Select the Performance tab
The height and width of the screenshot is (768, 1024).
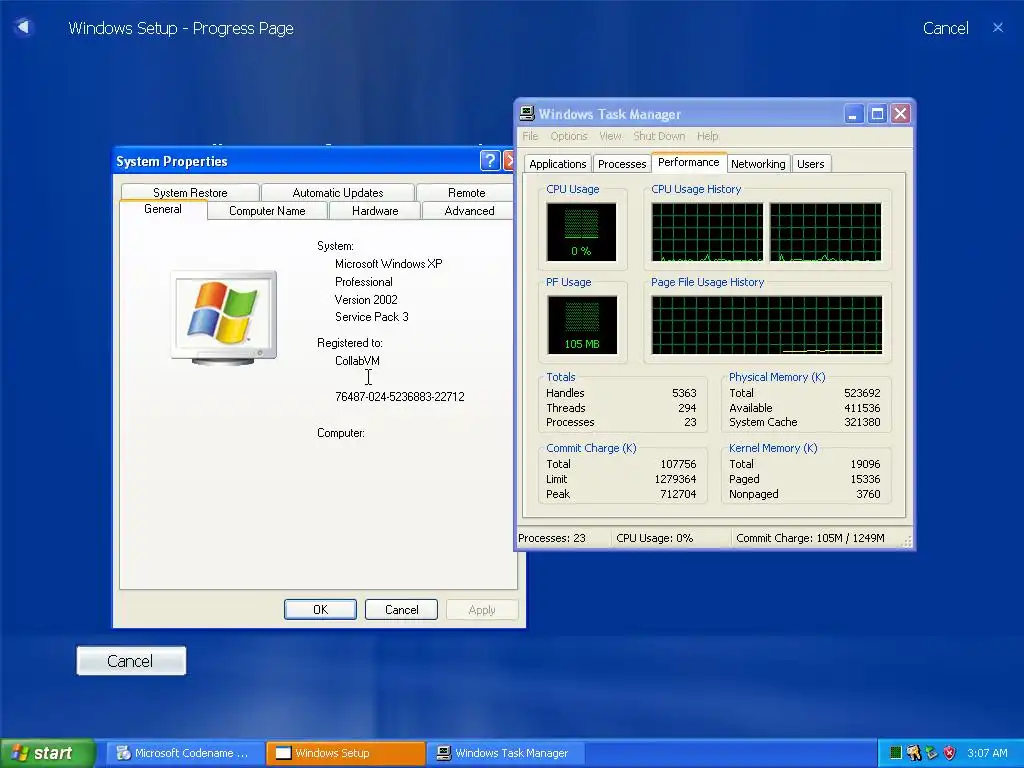(688, 162)
